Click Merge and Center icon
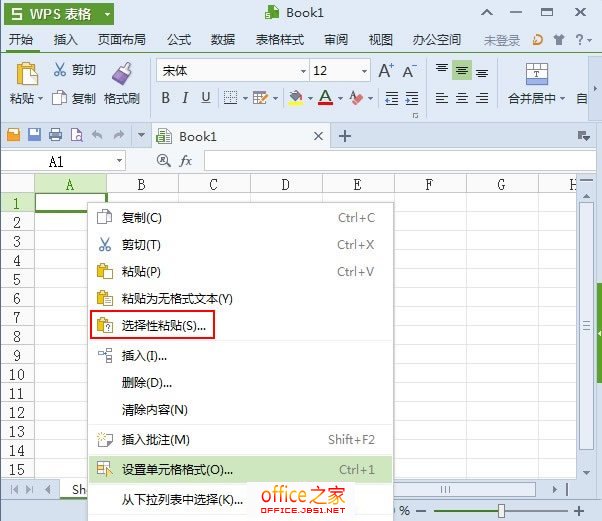Viewport: 602px width, 521px height. coord(537,74)
